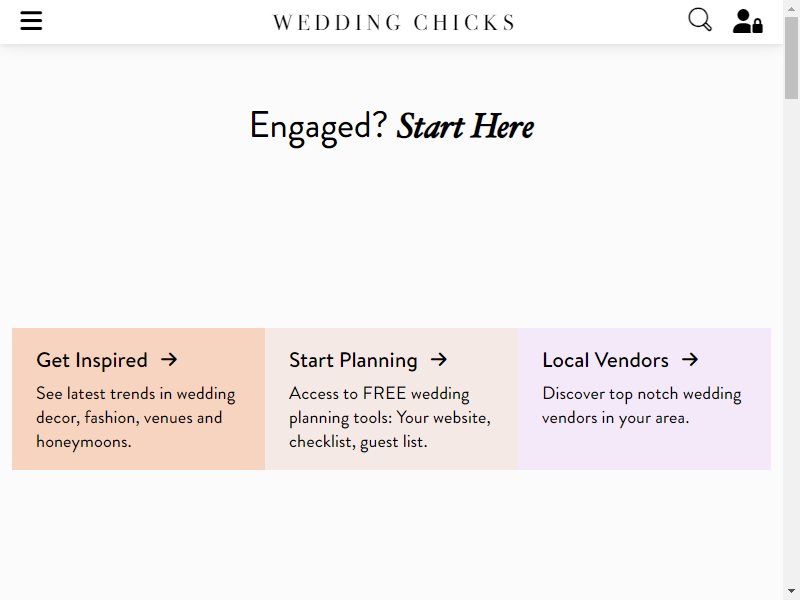
Task: Click the italic Start Here text
Action: 465,126
